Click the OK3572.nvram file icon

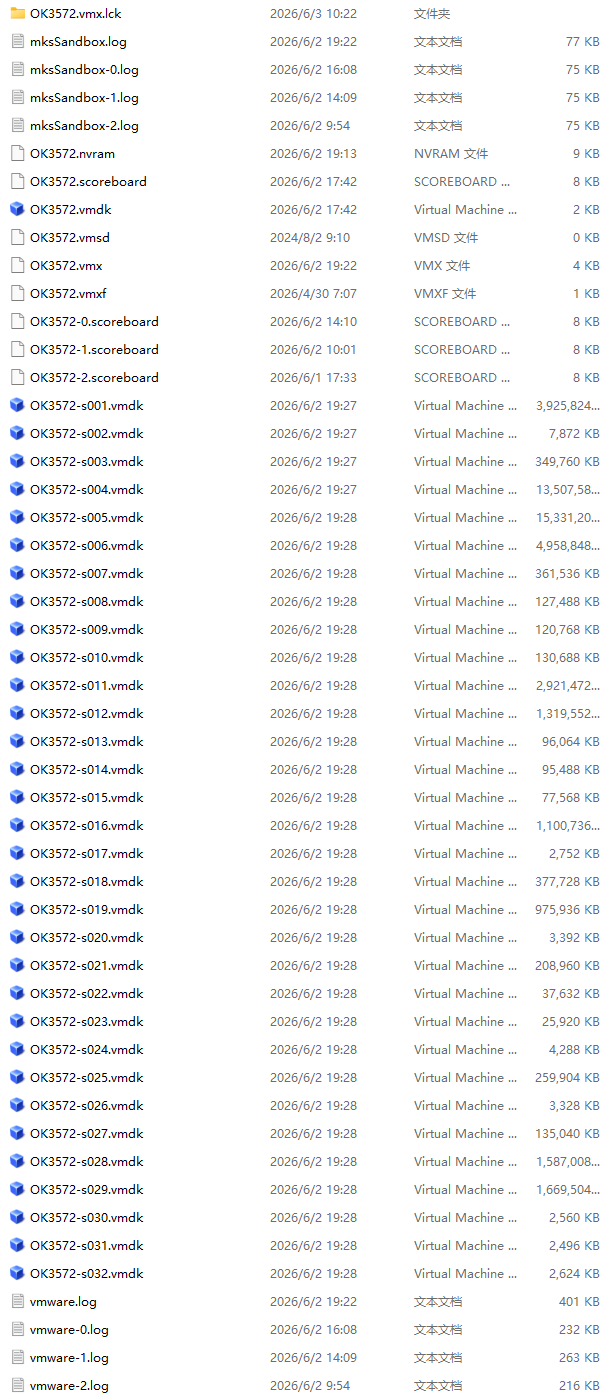click(x=17, y=154)
